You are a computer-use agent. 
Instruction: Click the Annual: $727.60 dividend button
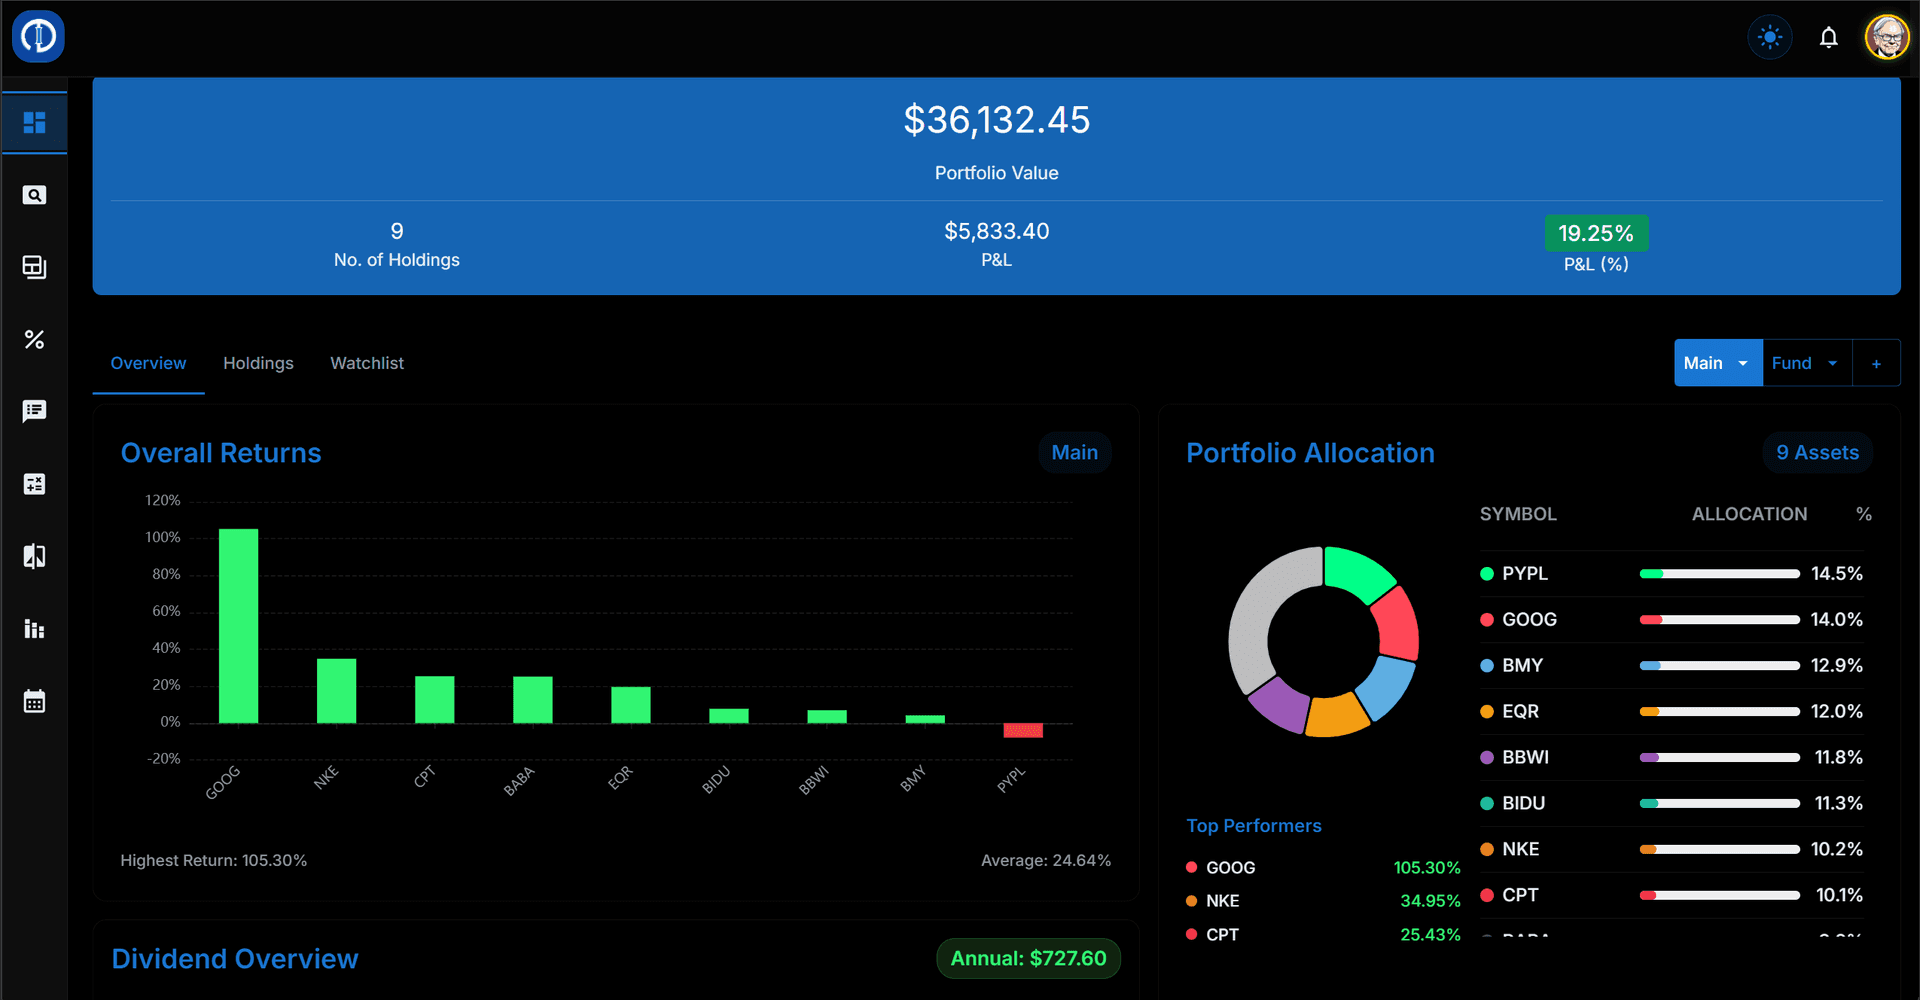1028,957
